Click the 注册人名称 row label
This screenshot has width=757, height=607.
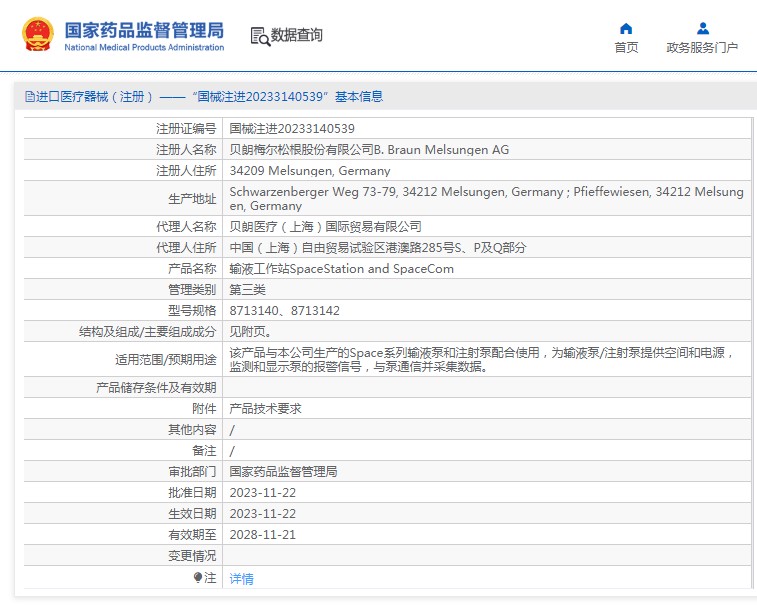click(186, 150)
